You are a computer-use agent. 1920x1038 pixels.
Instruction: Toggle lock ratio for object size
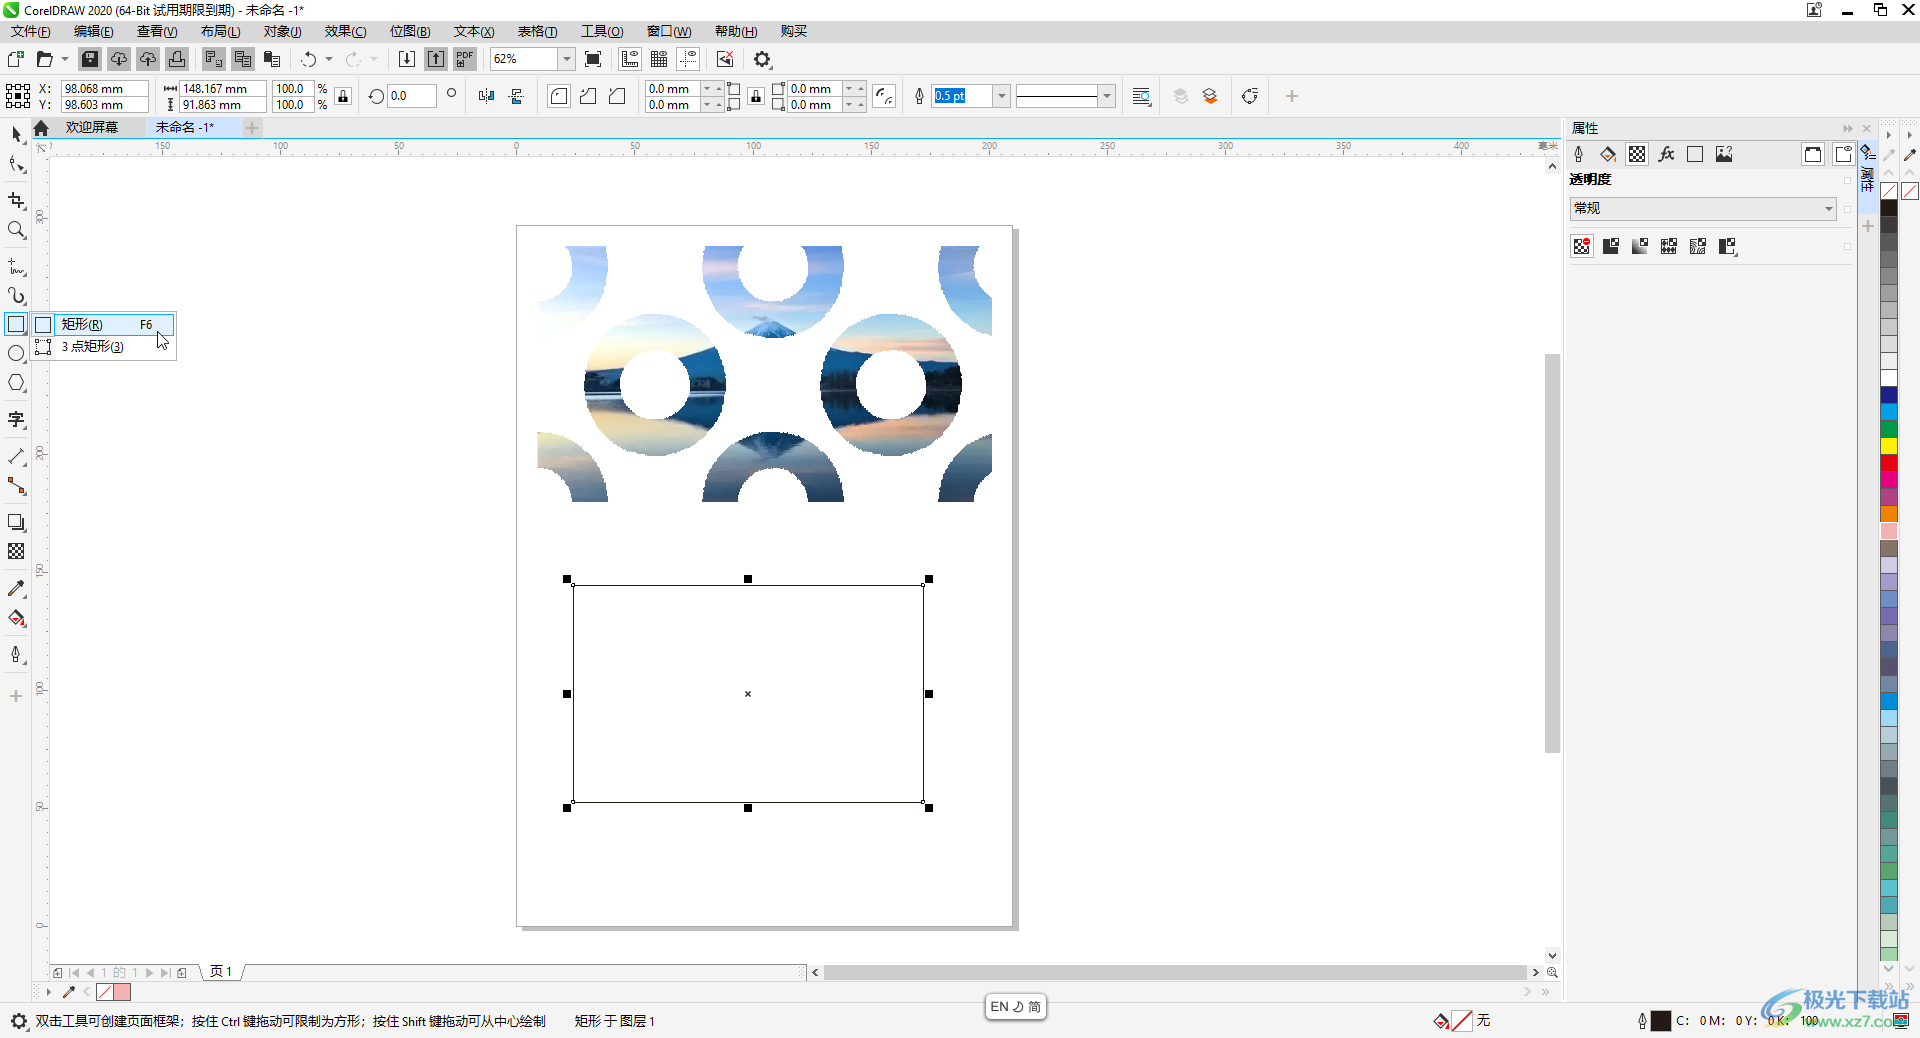pyautogui.click(x=343, y=96)
